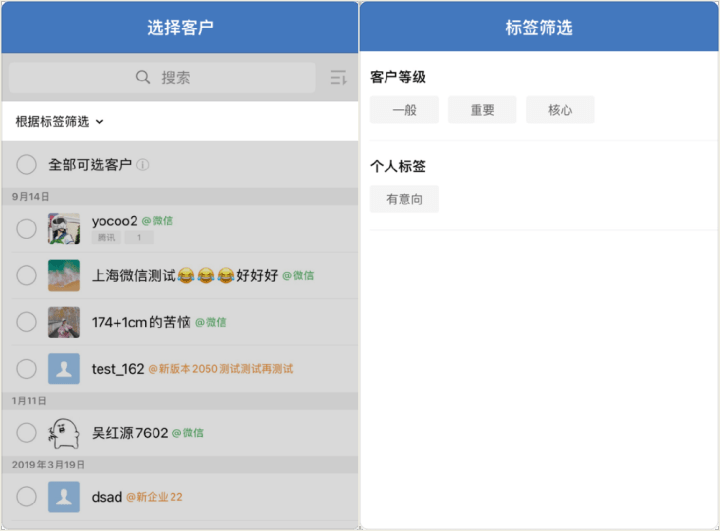Image resolution: width=720 pixels, height=531 pixels.
Task: Select the 全部可选客户 radio button
Action: pyautogui.click(x=27, y=165)
